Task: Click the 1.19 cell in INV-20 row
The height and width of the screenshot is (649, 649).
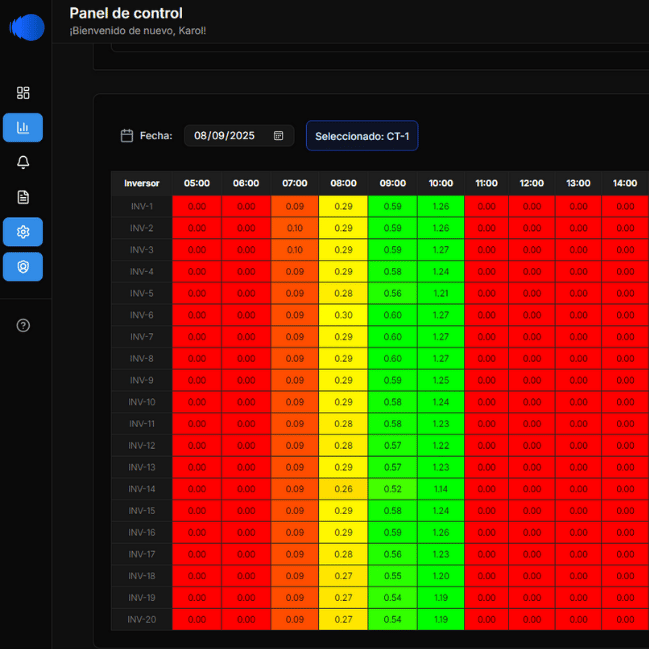Action: pos(441,619)
